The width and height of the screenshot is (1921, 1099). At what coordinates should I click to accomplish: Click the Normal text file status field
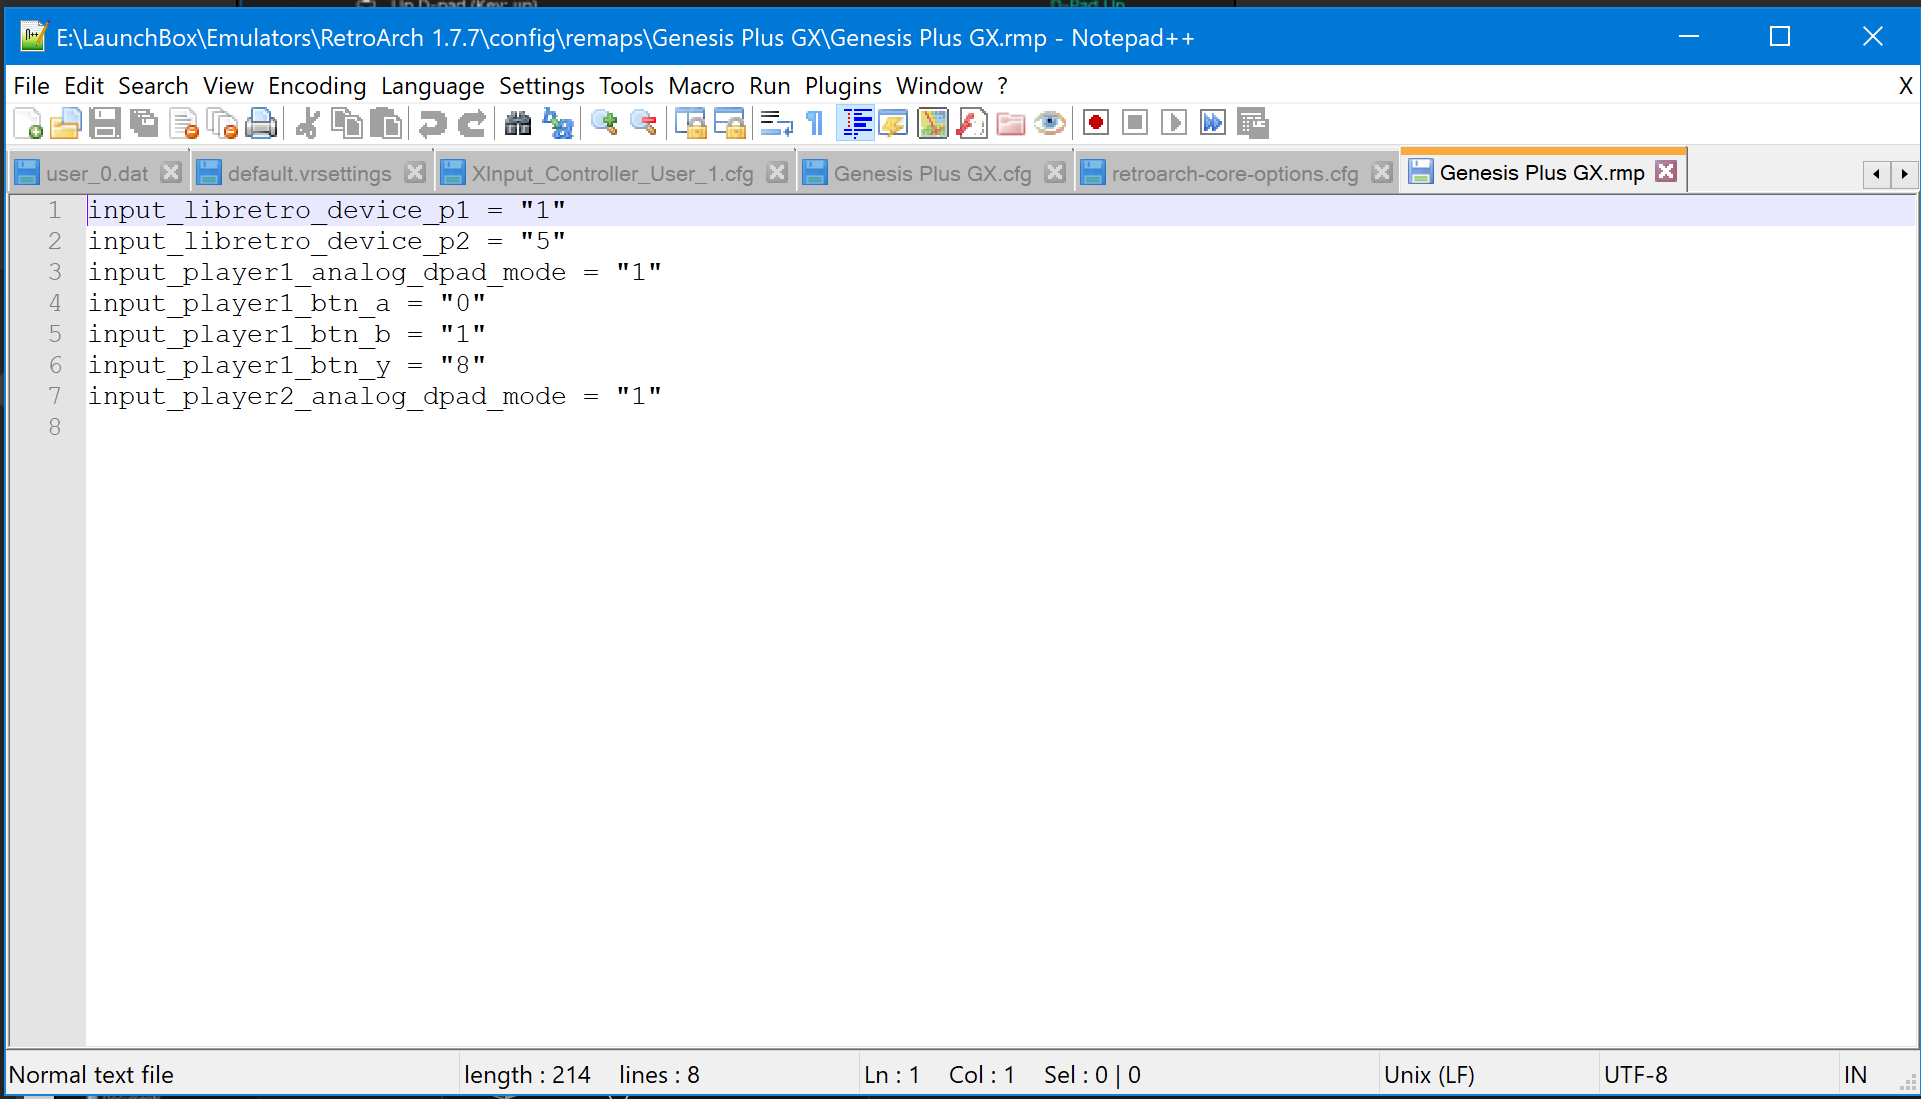coord(91,1075)
